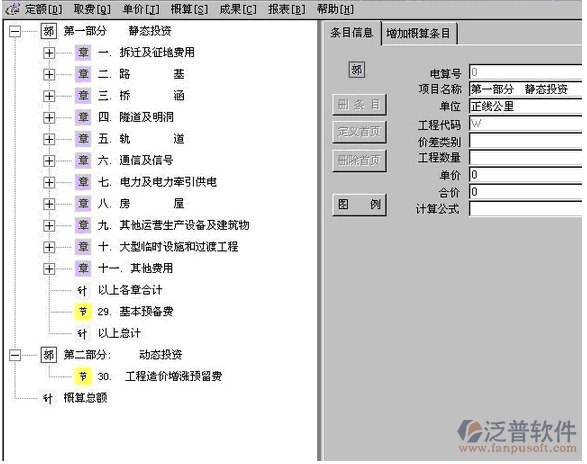Click the 计 icon beside 概算总额
Viewport: 587px width, 464px height.
click(48, 398)
